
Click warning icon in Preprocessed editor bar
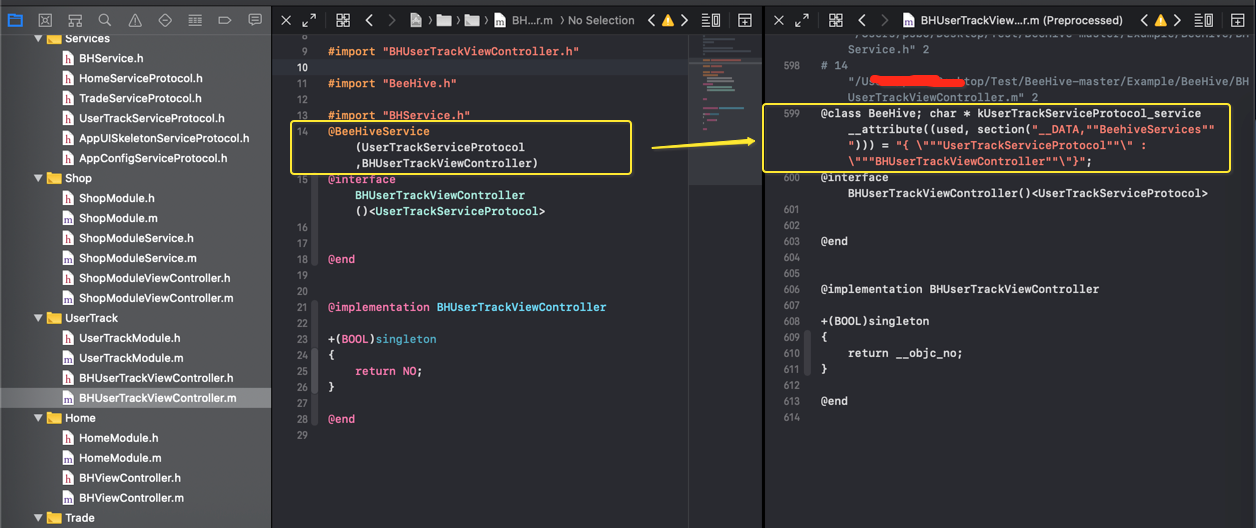(1159, 20)
